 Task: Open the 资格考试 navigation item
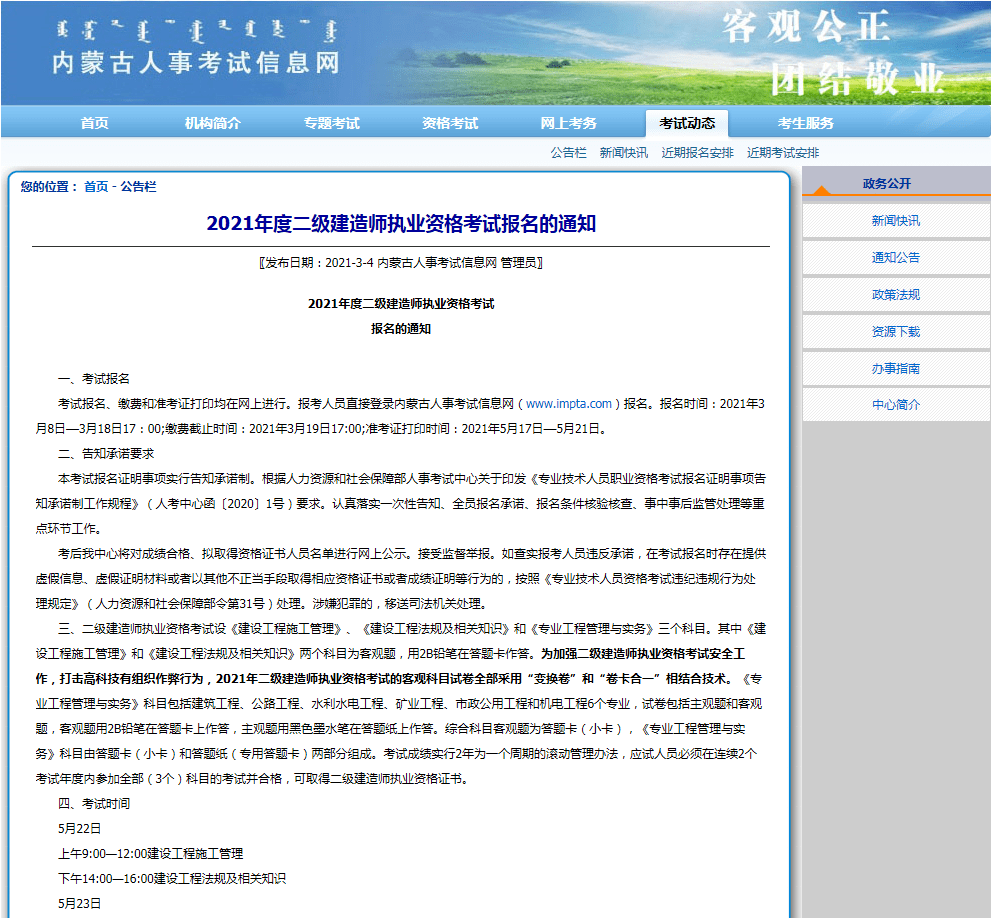point(448,121)
